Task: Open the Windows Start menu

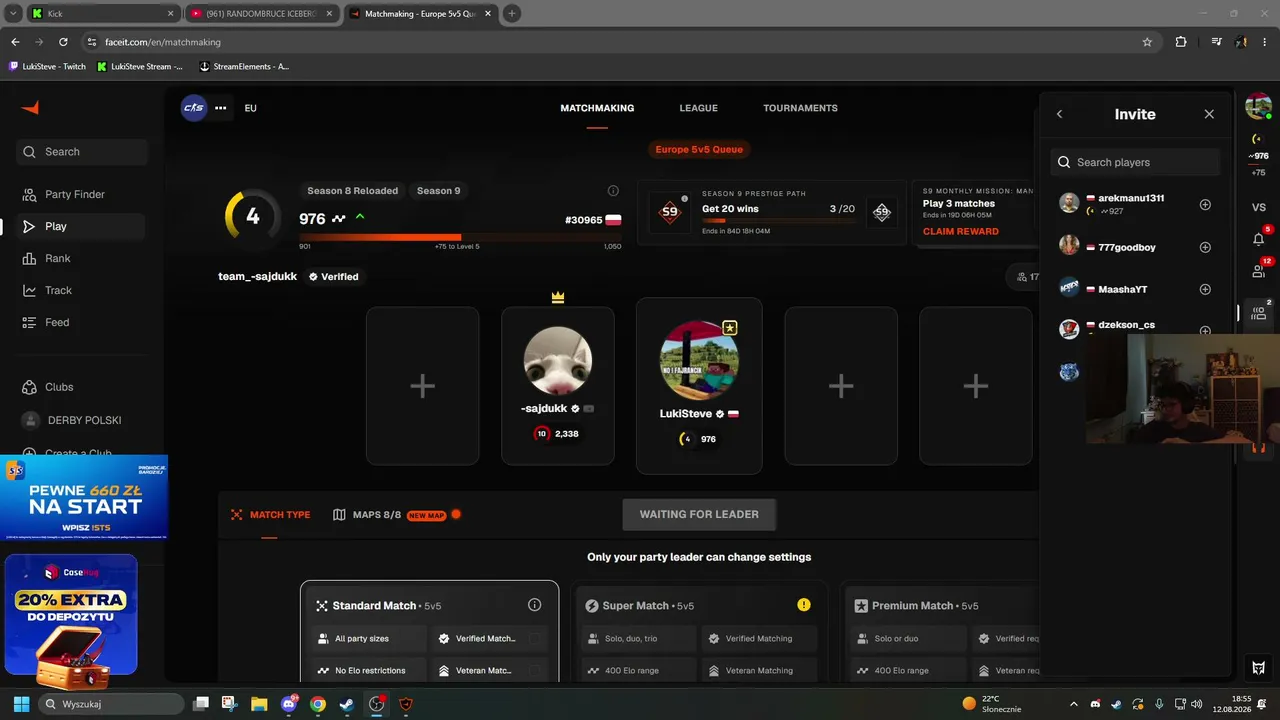Action: 21,704
